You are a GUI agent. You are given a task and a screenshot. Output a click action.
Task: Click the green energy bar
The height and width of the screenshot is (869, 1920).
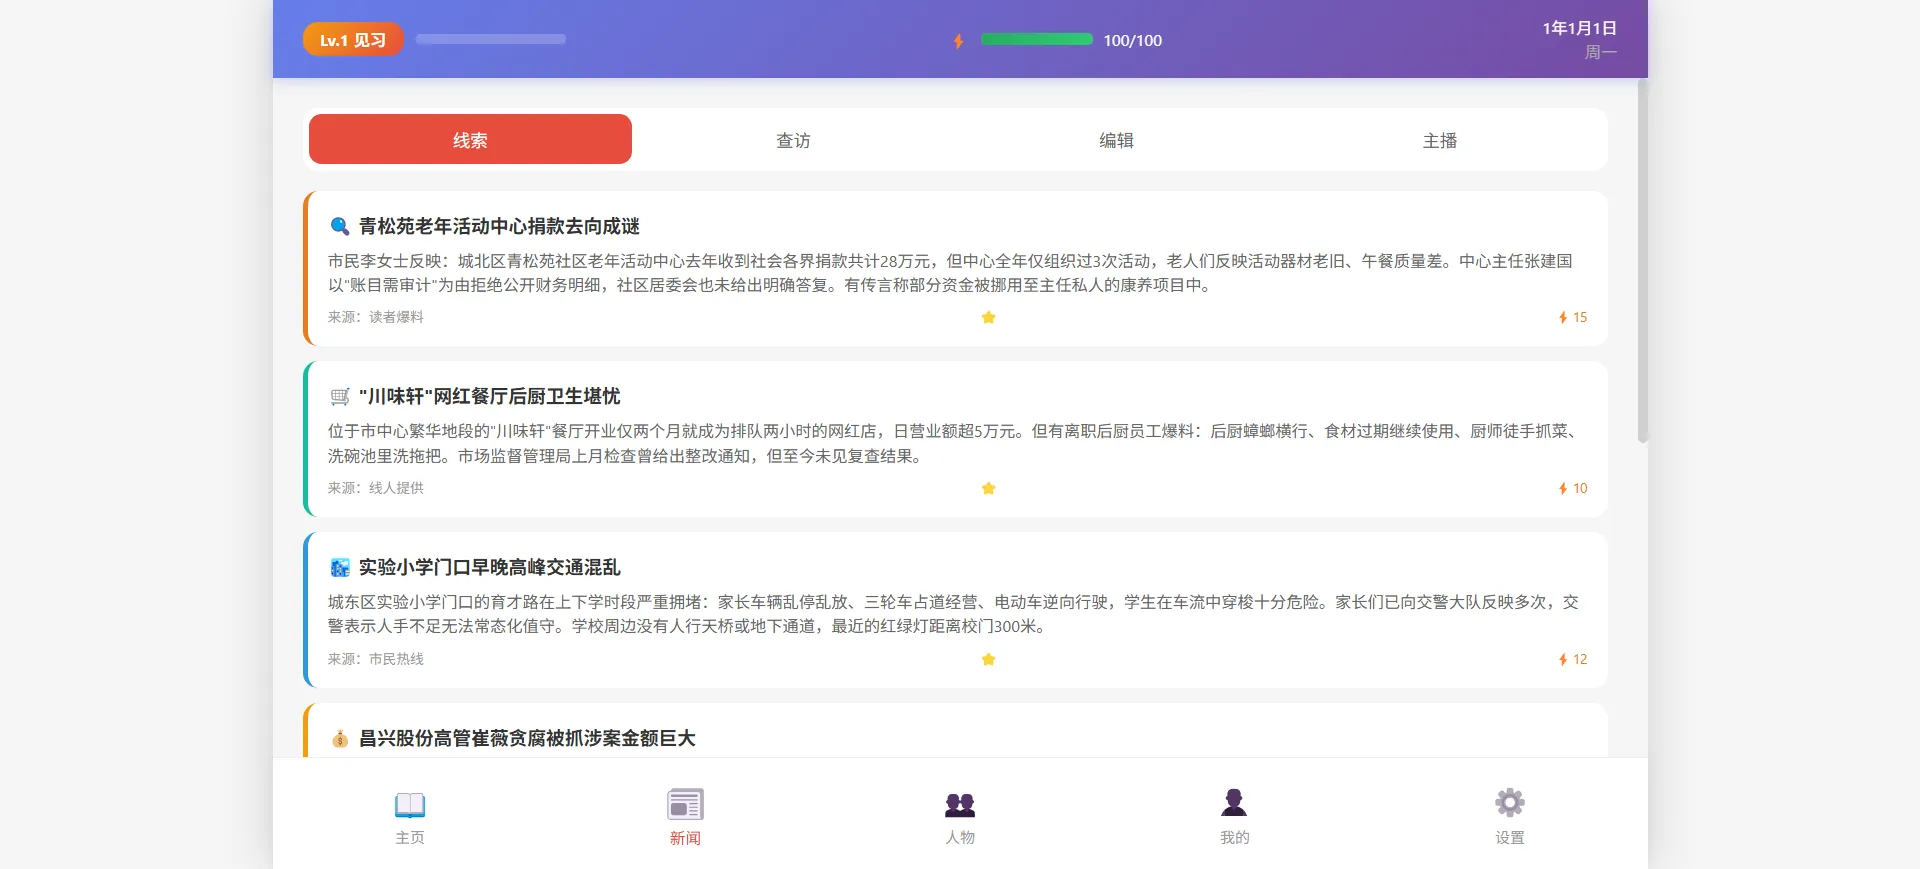[1037, 39]
